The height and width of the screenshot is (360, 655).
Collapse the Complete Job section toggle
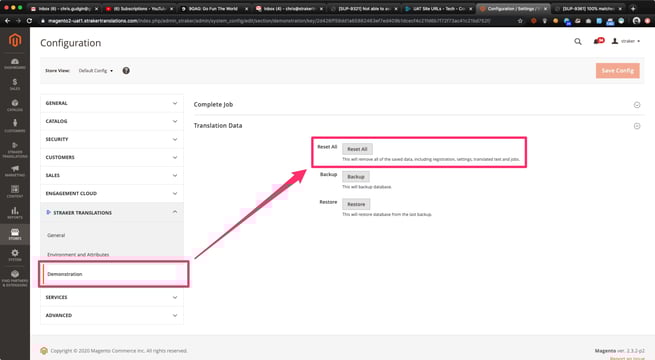point(637,105)
